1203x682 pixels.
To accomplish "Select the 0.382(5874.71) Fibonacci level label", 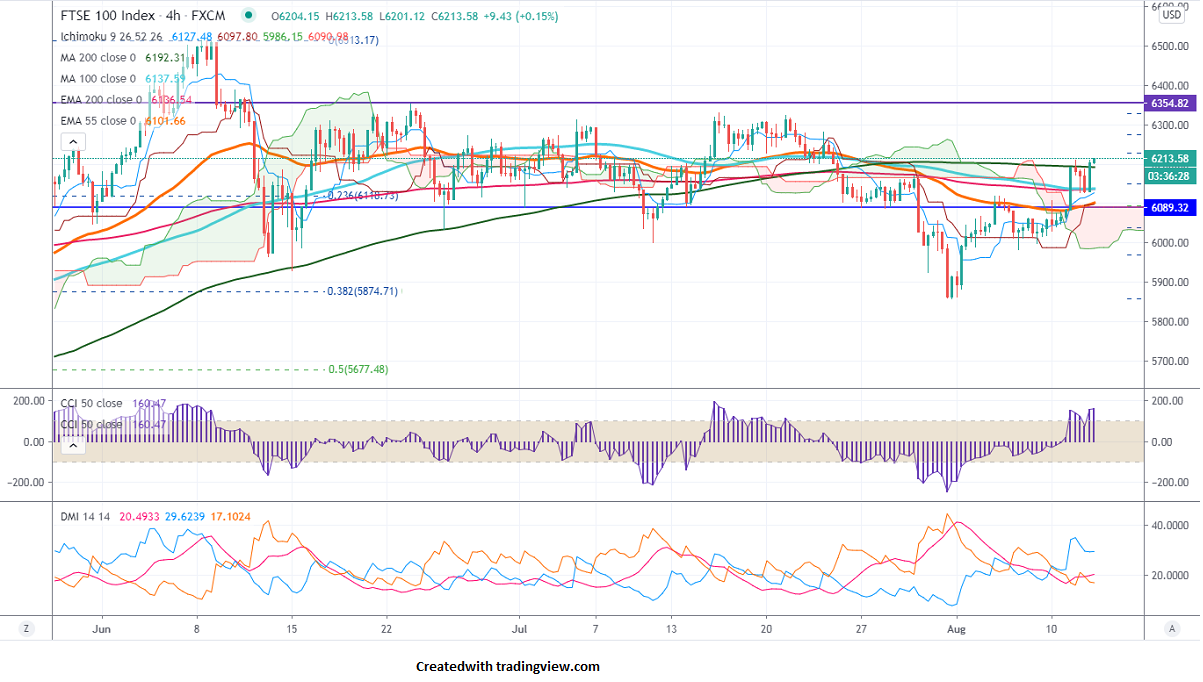I will point(363,292).
